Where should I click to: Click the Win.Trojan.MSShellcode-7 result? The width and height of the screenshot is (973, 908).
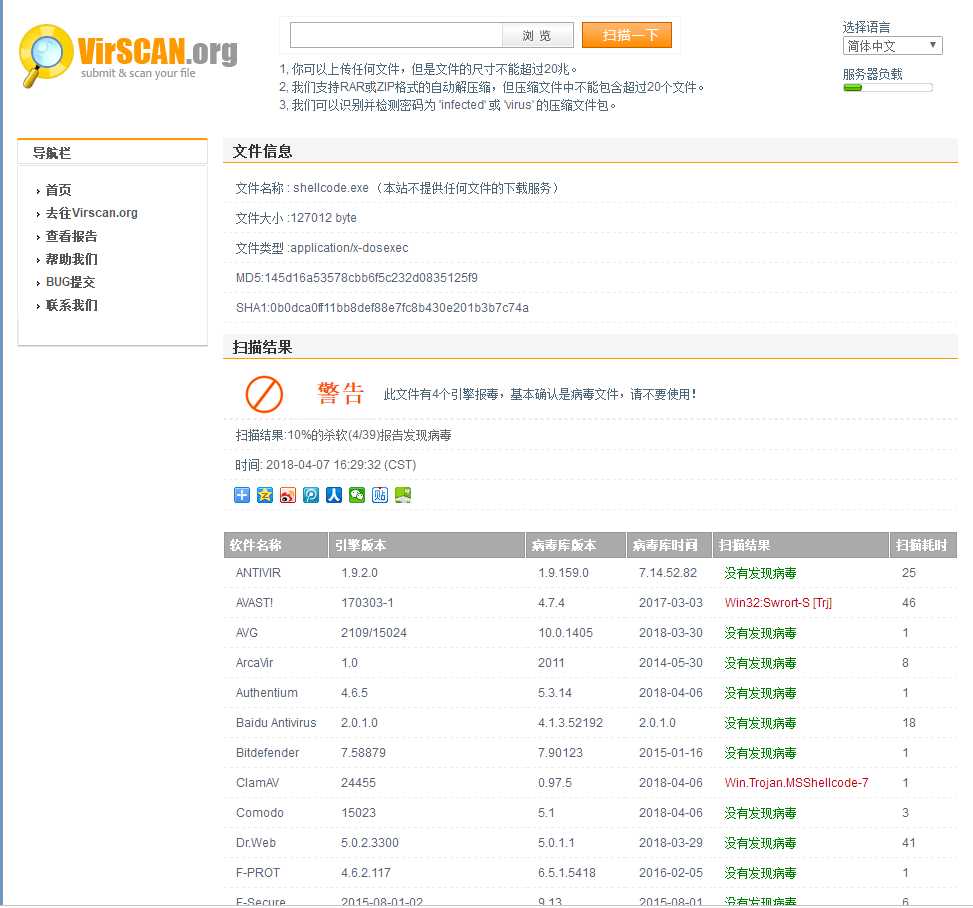coord(796,783)
